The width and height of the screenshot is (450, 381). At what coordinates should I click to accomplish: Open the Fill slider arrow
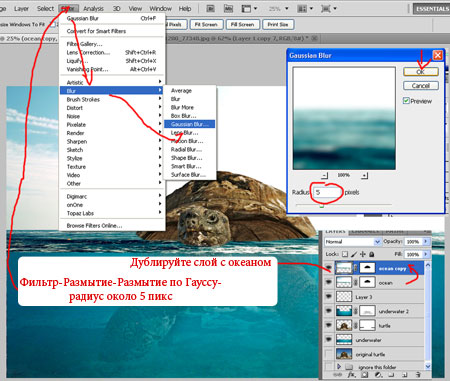coord(426,254)
